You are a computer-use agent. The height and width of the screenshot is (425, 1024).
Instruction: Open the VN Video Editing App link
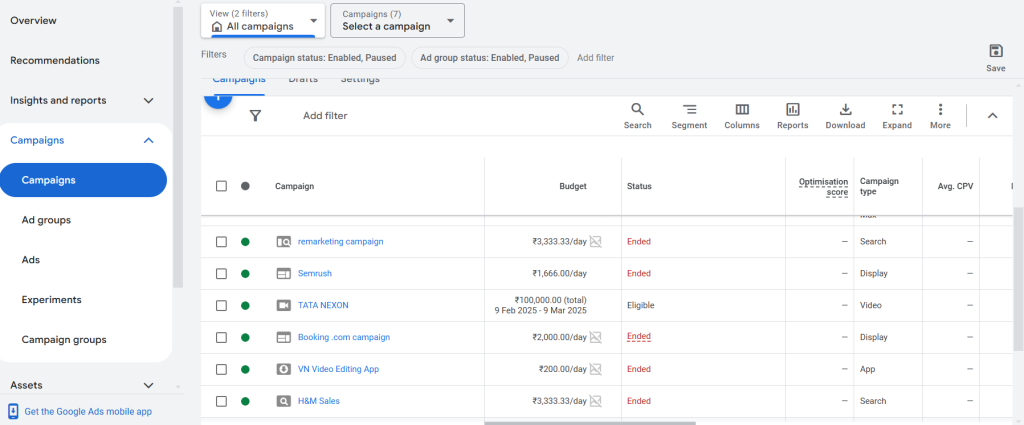[x=338, y=370]
